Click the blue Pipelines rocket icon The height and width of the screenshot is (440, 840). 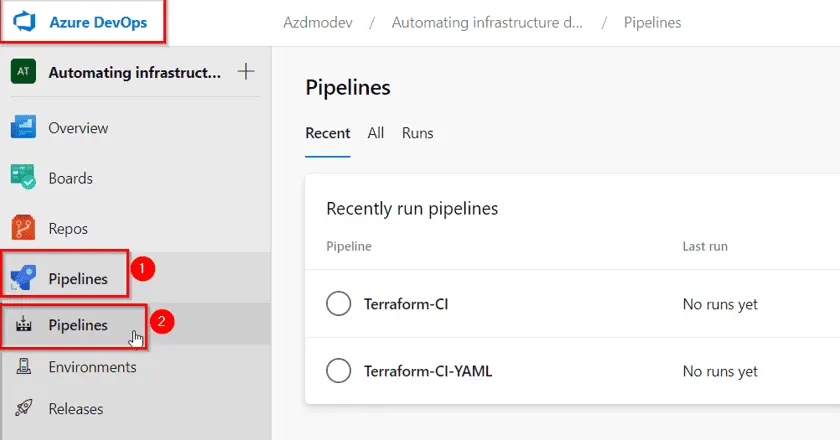[x=23, y=278]
